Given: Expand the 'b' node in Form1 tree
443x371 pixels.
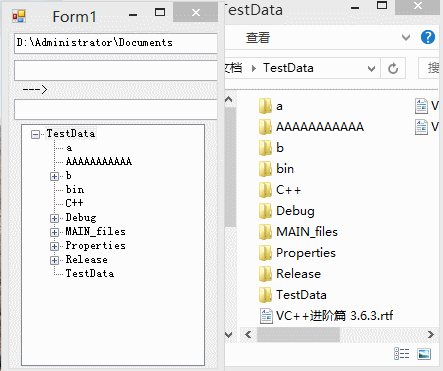Looking at the screenshot, I should [x=54, y=176].
